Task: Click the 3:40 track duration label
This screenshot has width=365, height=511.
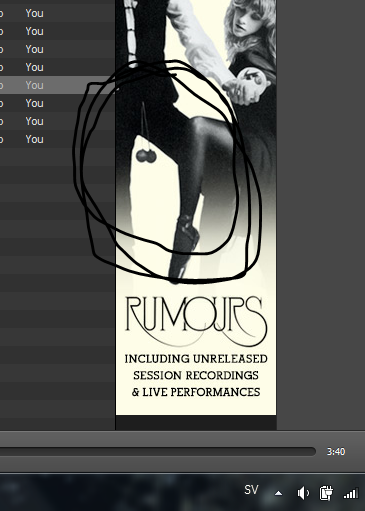Action: (x=336, y=452)
